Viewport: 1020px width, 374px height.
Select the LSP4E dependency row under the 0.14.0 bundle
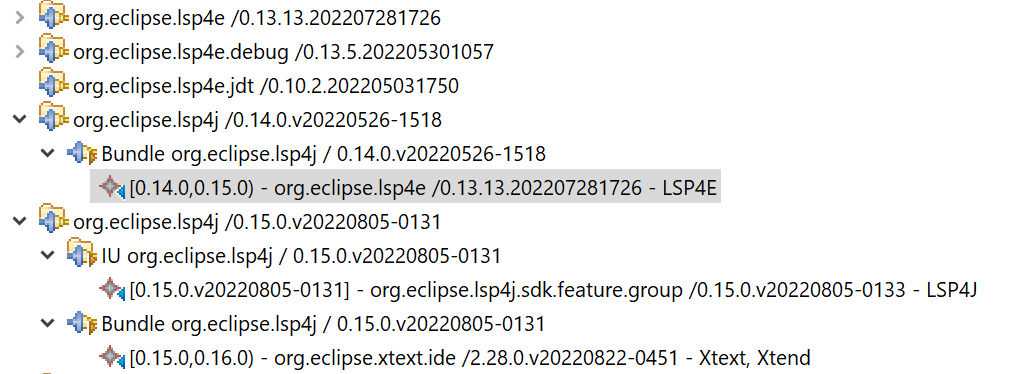coord(405,187)
